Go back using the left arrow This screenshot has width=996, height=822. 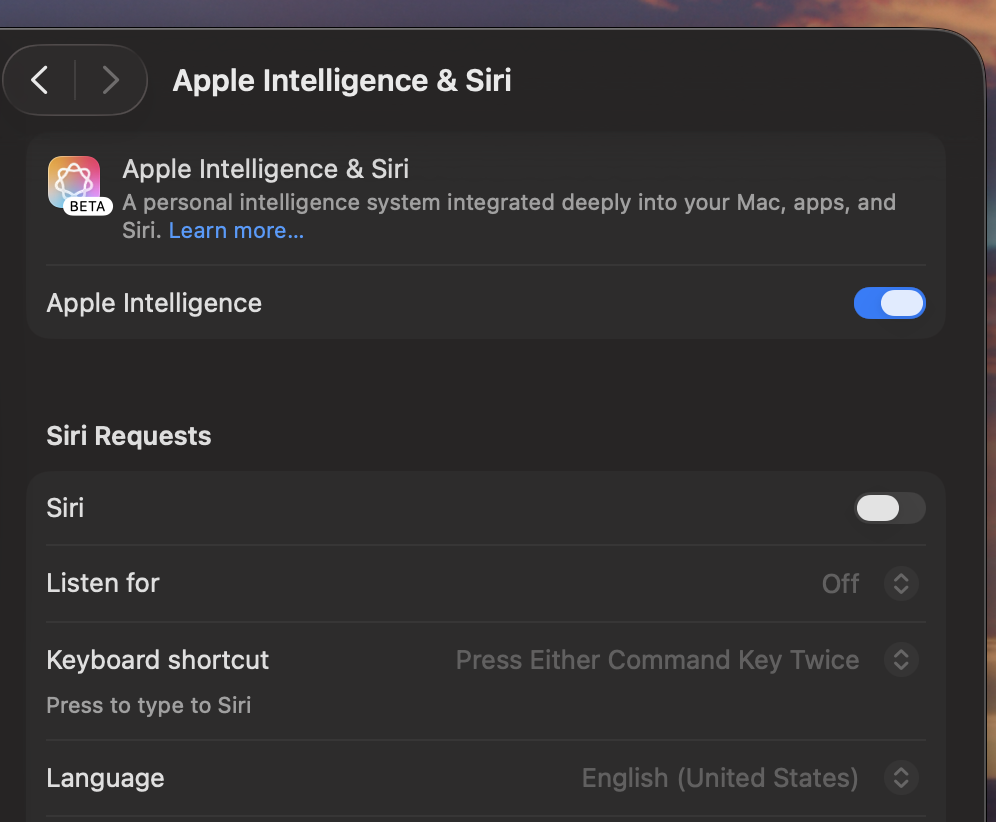(x=40, y=80)
